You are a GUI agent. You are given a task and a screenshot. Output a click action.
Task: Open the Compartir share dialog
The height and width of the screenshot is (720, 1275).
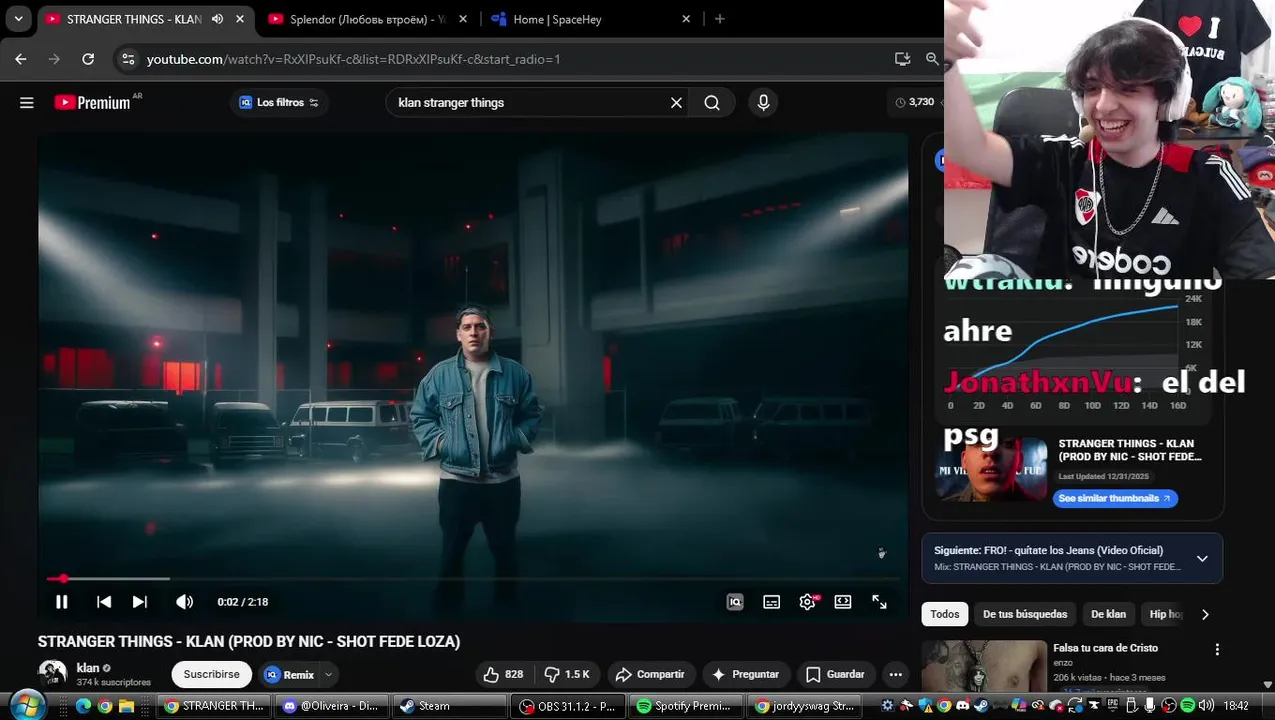(x=650, y=674)
